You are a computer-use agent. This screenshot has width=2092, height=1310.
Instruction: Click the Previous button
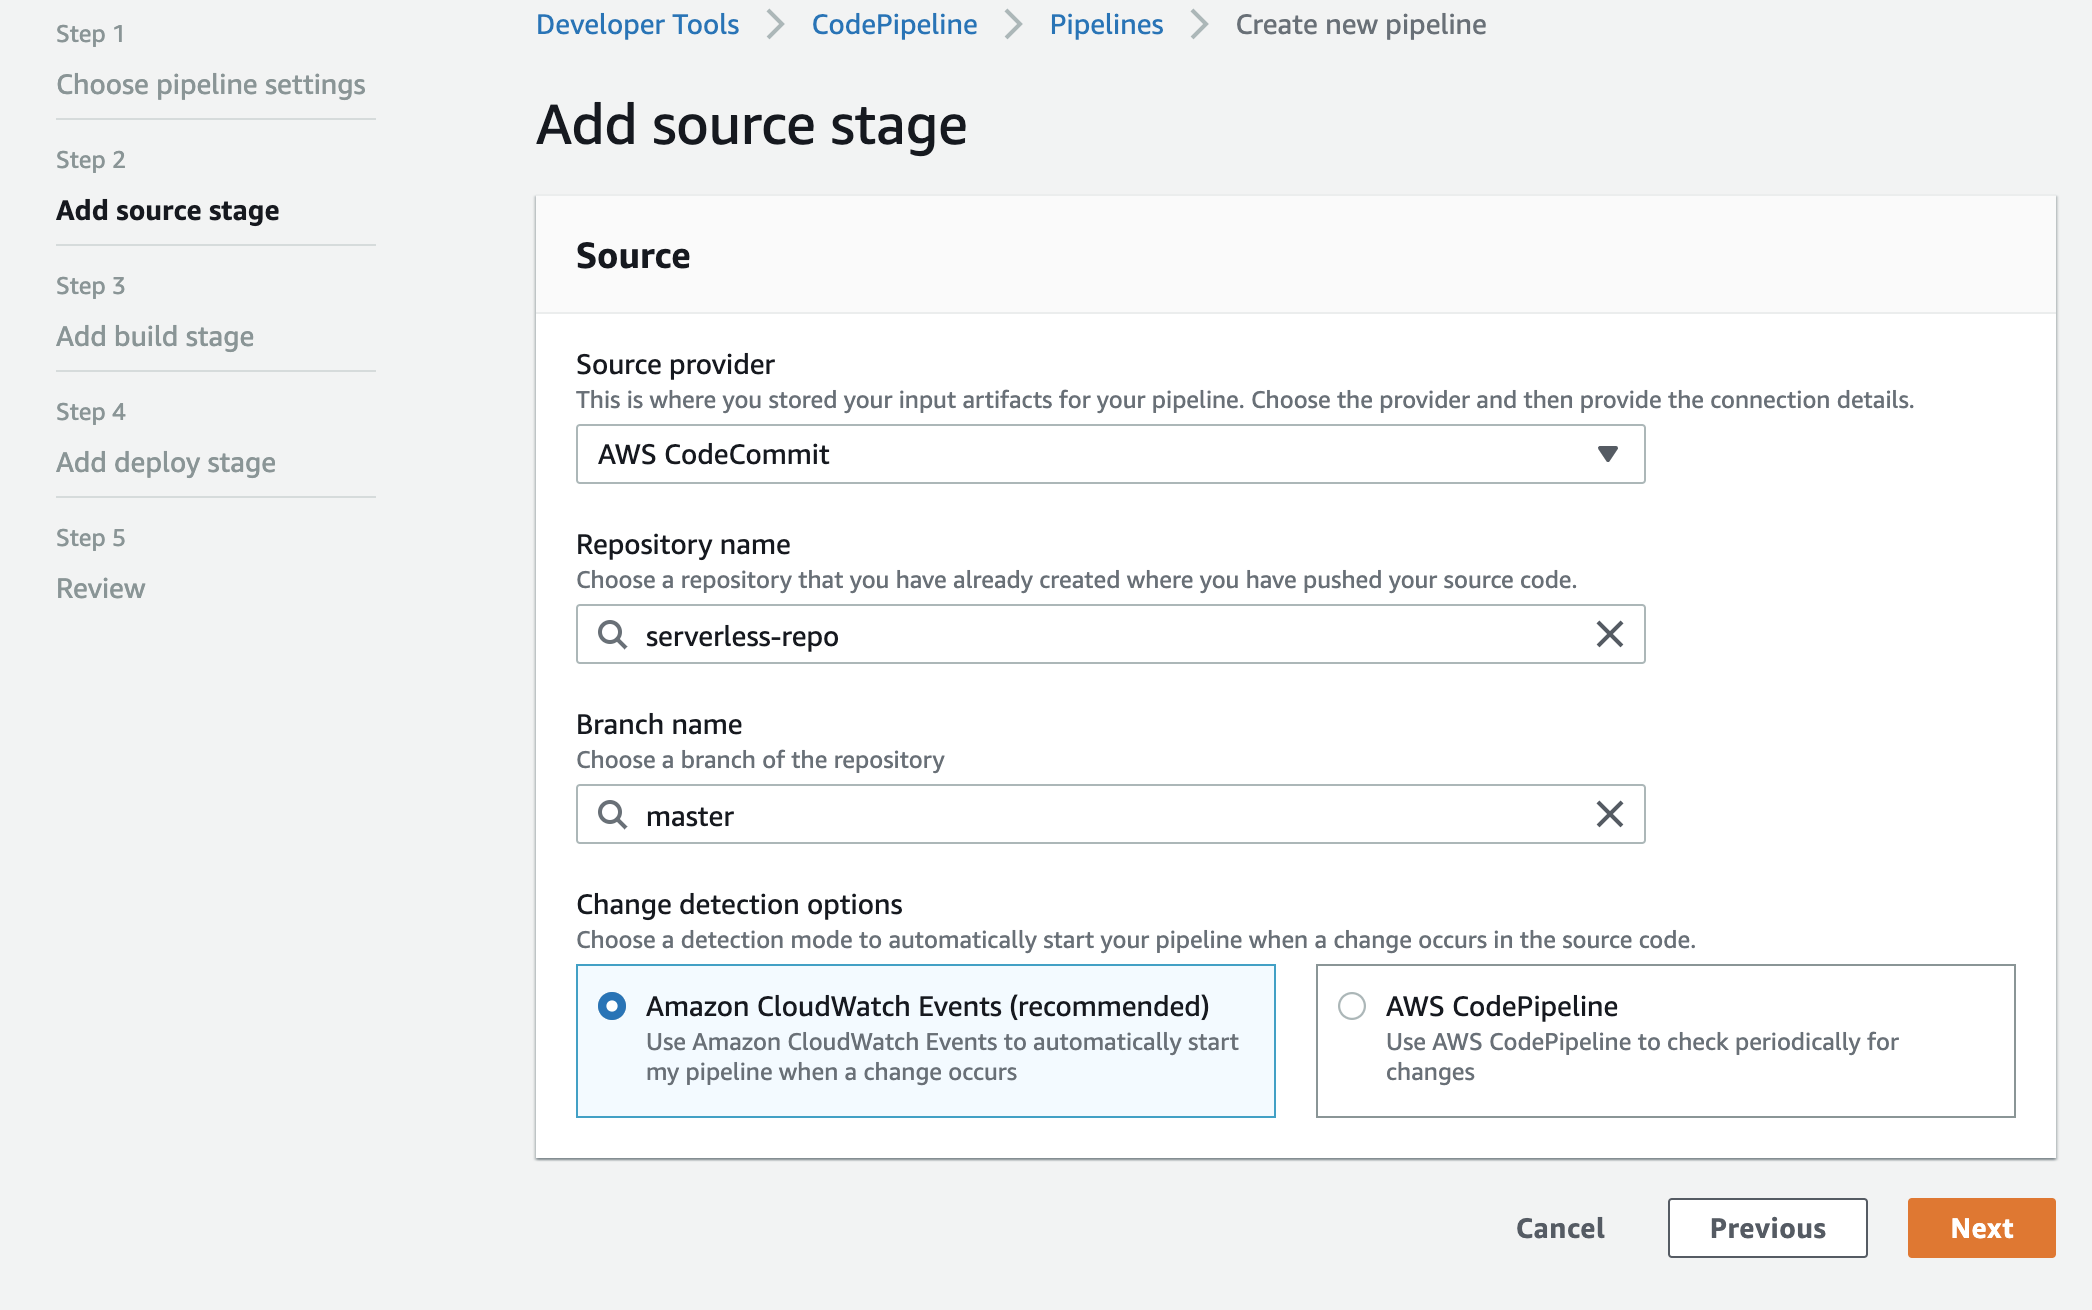(x=1767, y=1228)
